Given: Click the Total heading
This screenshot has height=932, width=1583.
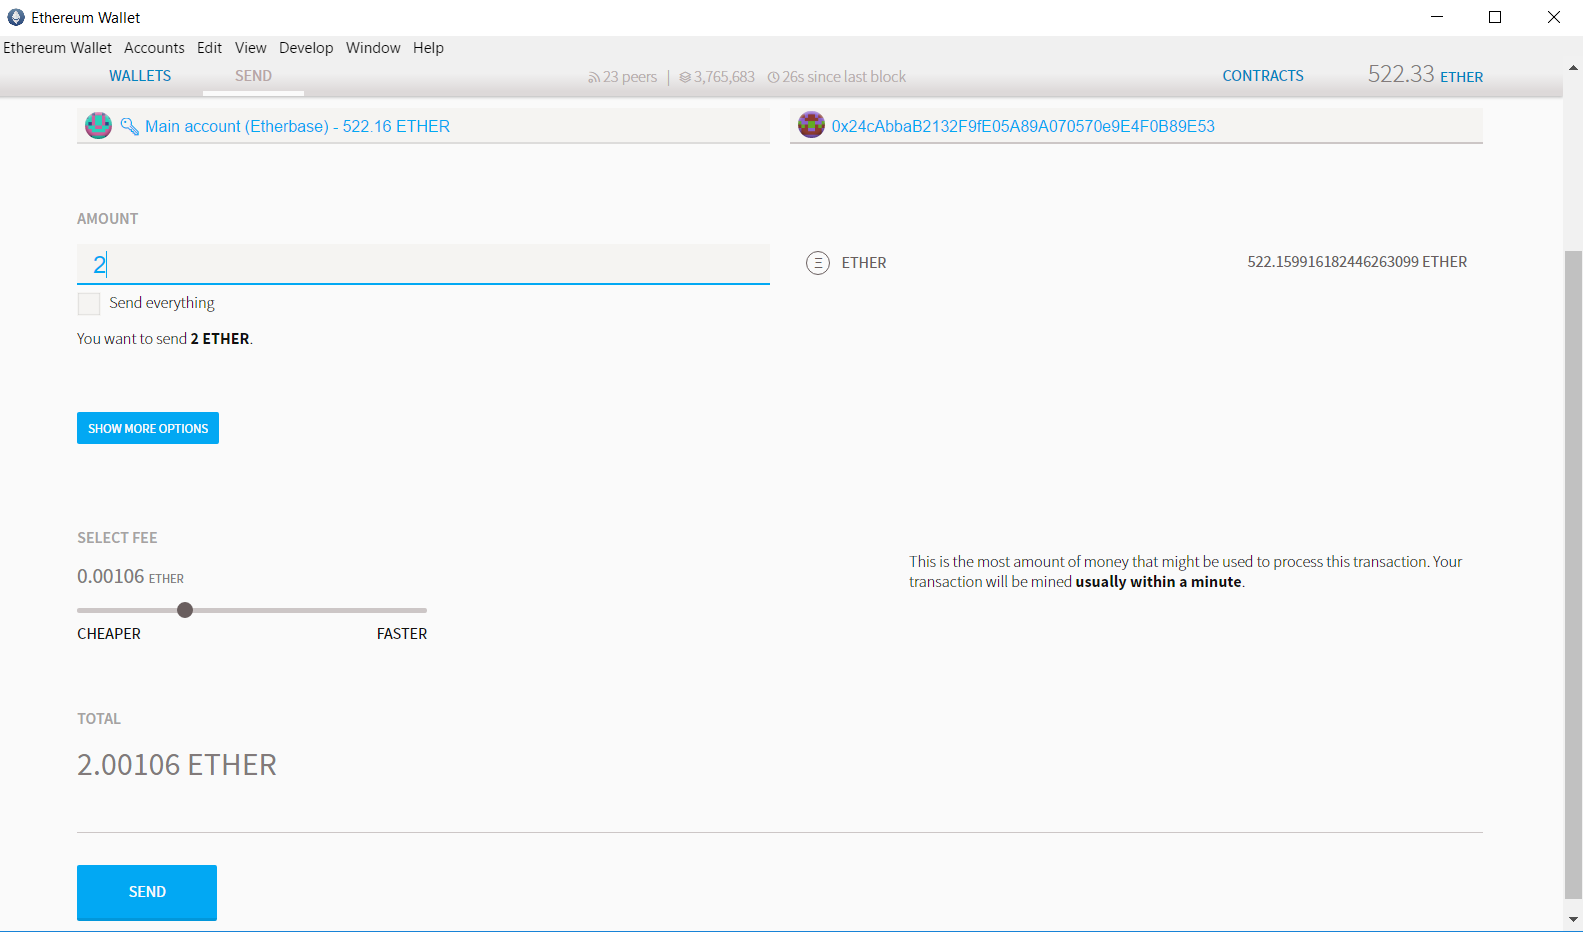Looking at the screenshot, I should (x=99, y=719).
